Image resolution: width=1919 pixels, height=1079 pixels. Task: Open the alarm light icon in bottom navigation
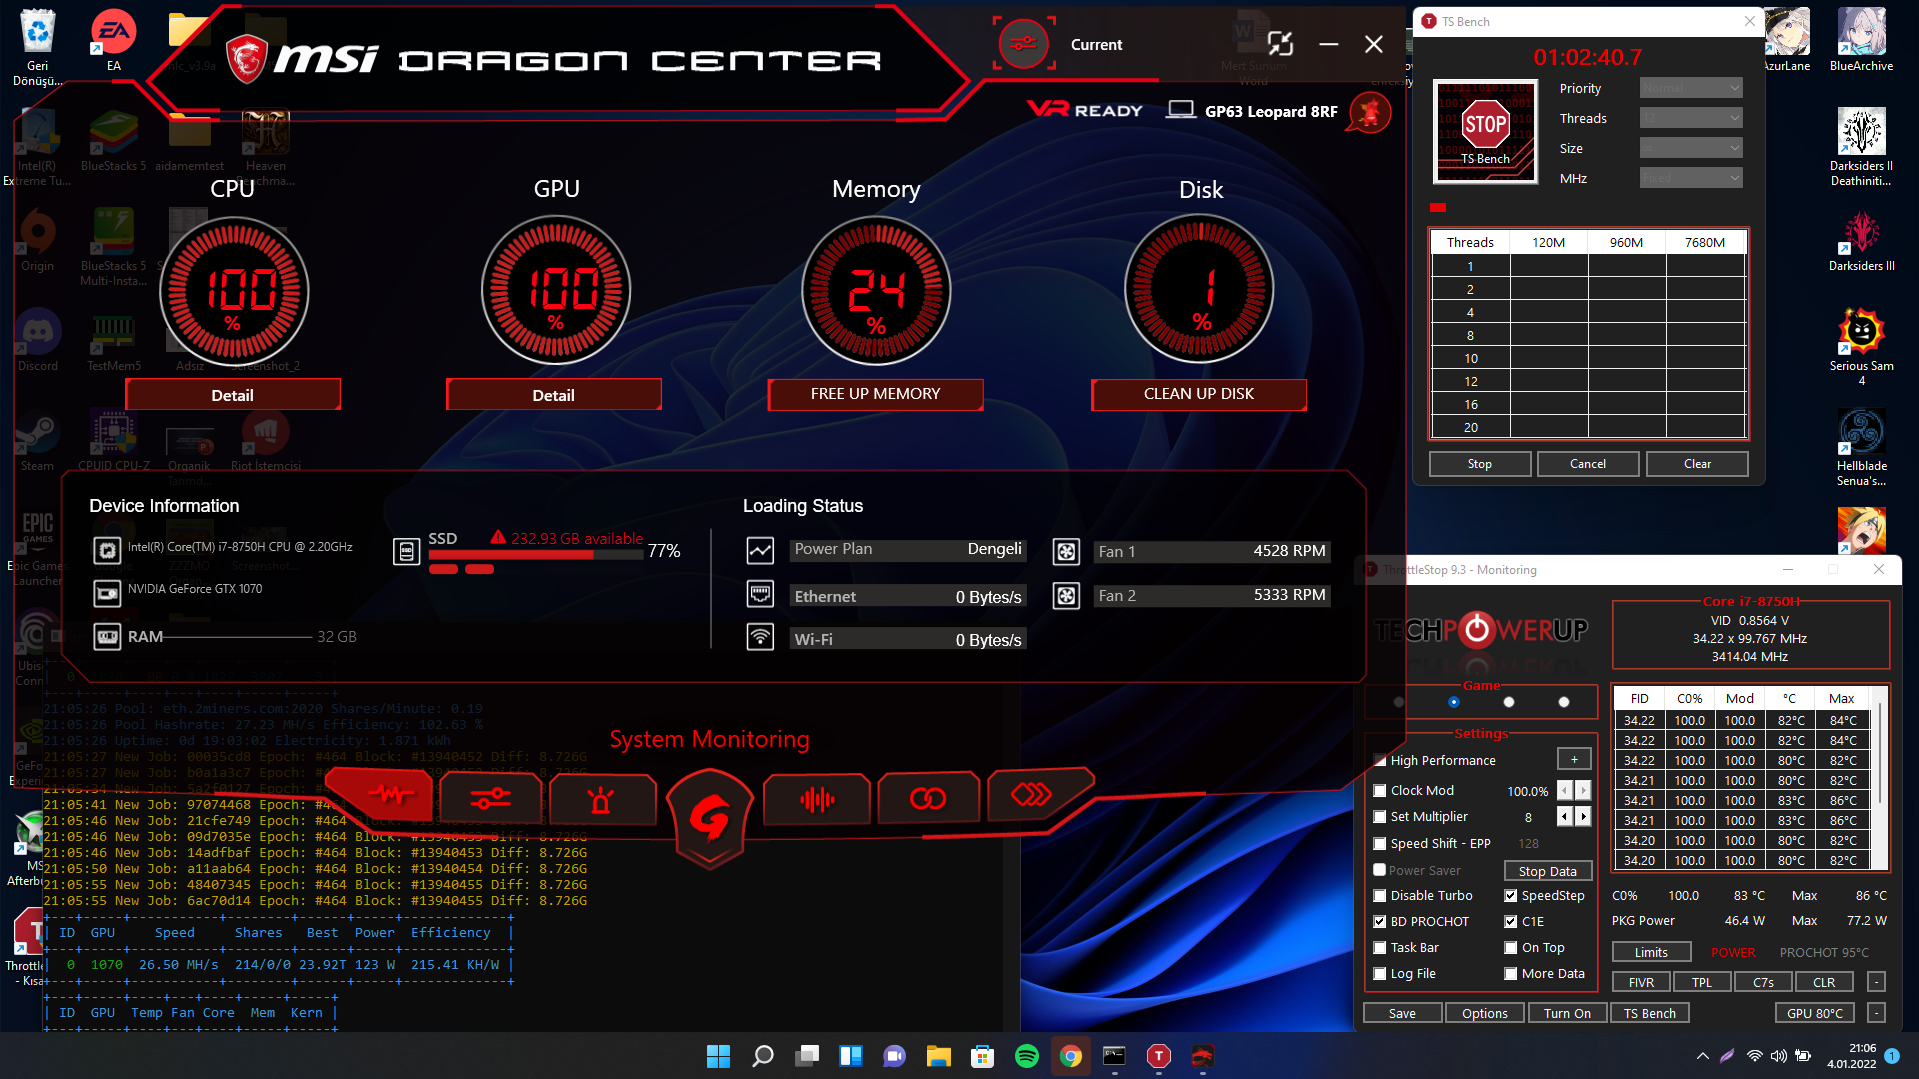click(x=601, y=799)
